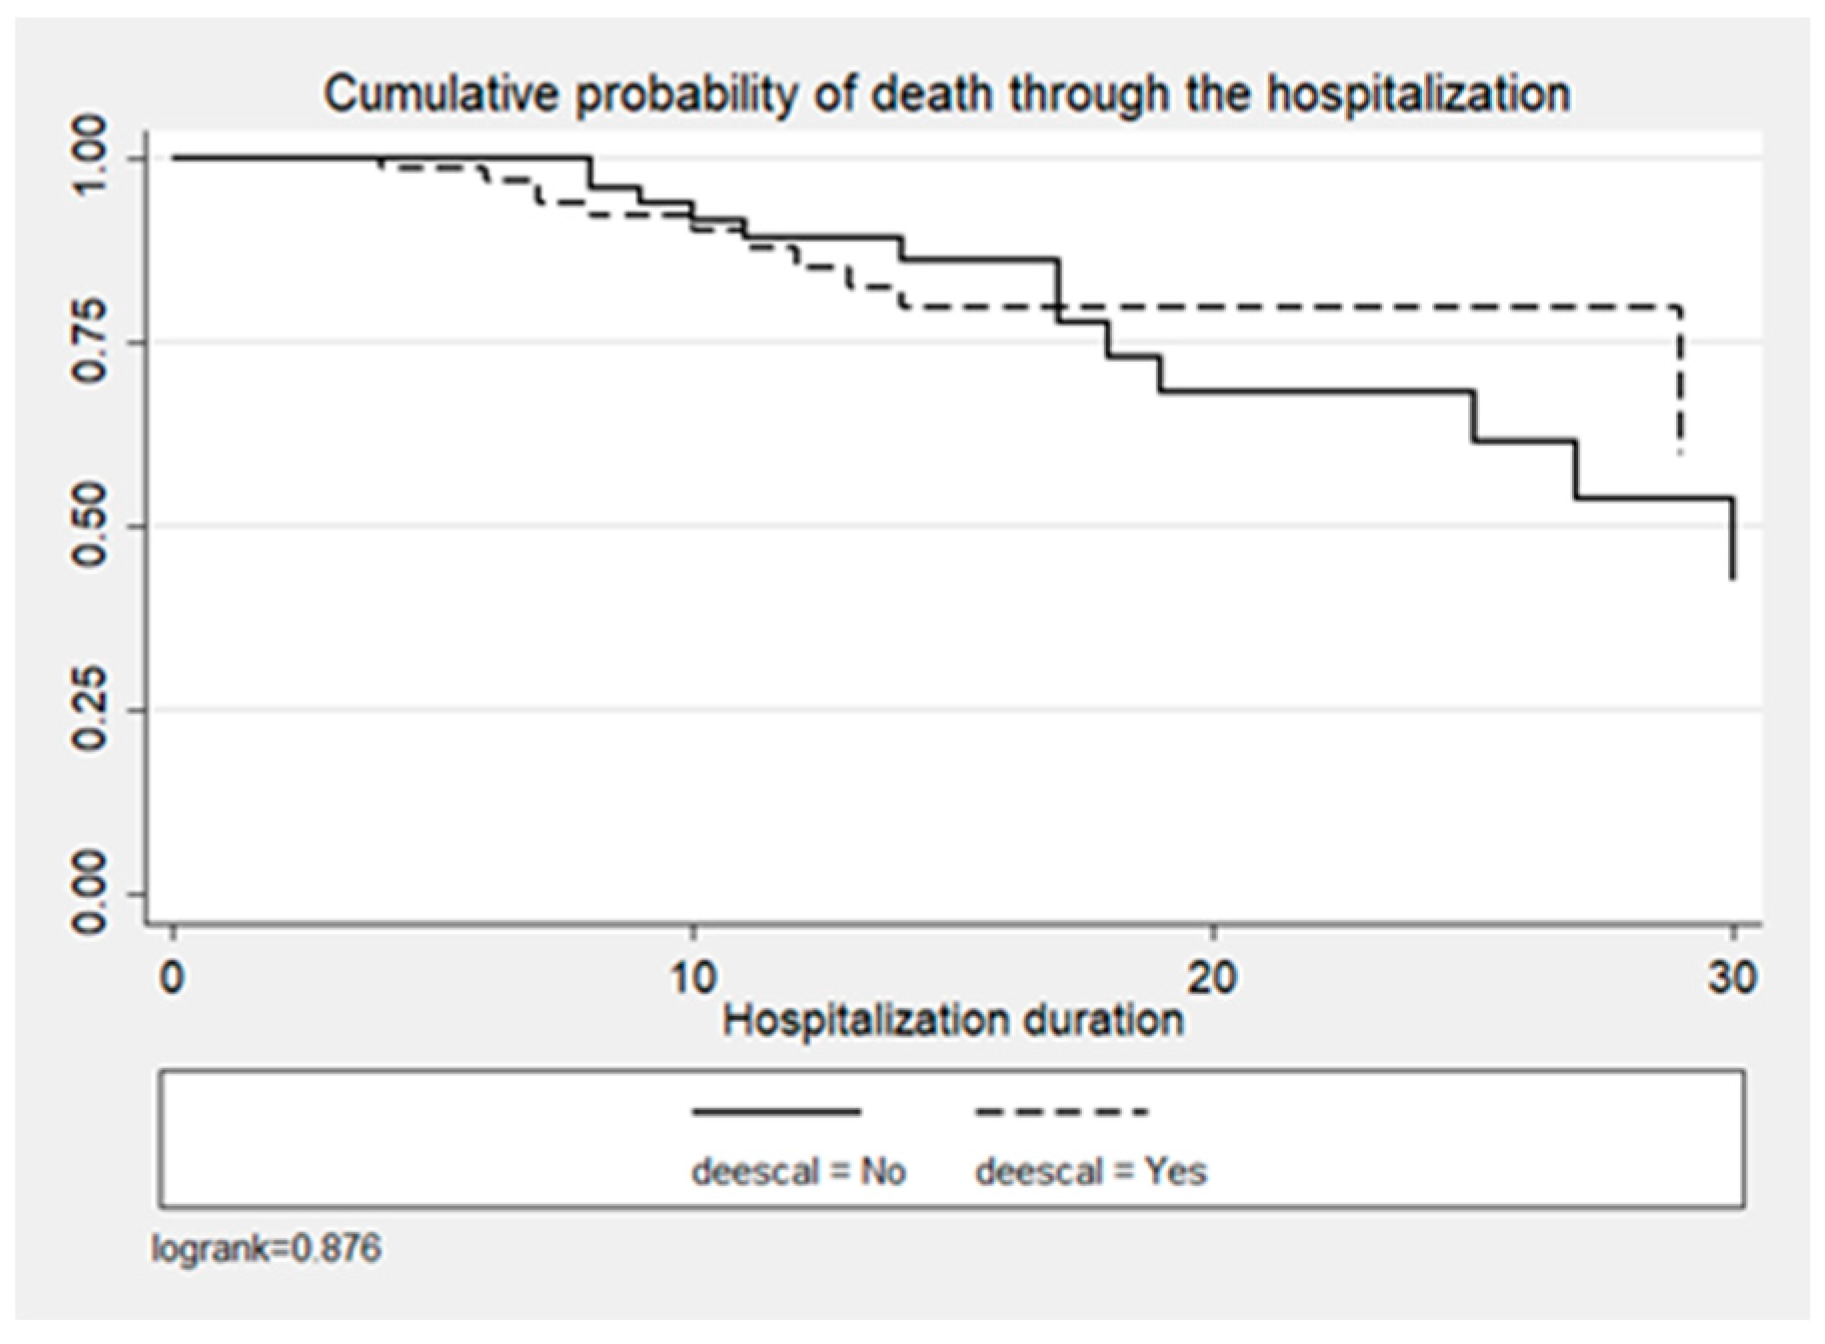Select the 0.00 y-axis tick label
1825x1344 pixels.
[92, 893]
